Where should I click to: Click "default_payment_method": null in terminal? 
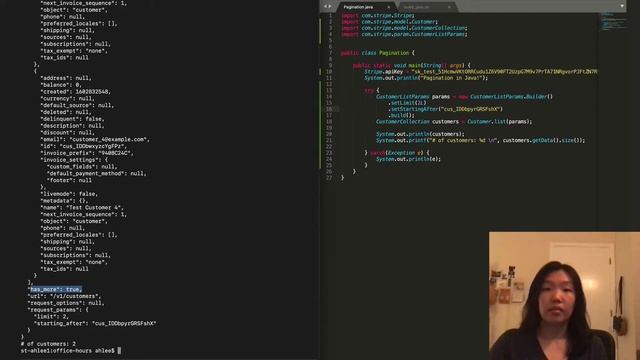pos(96,173)
